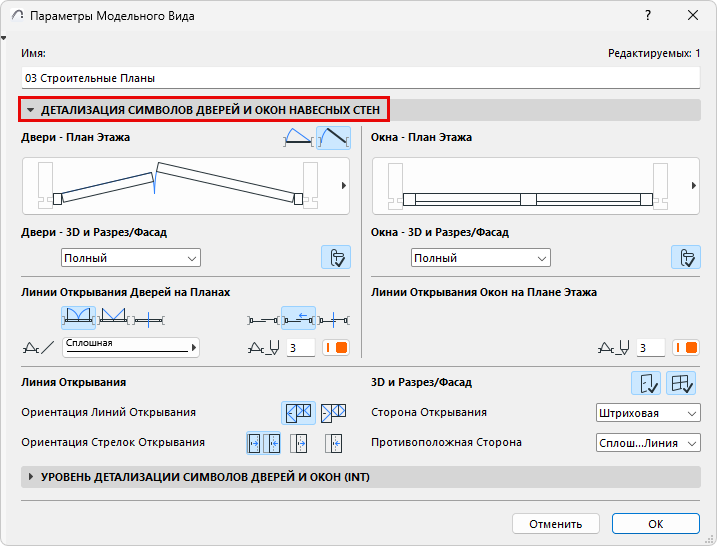717x546 pixels.
Task: Open doors 3D detail Полный dropdown
Action: point(131,257)
